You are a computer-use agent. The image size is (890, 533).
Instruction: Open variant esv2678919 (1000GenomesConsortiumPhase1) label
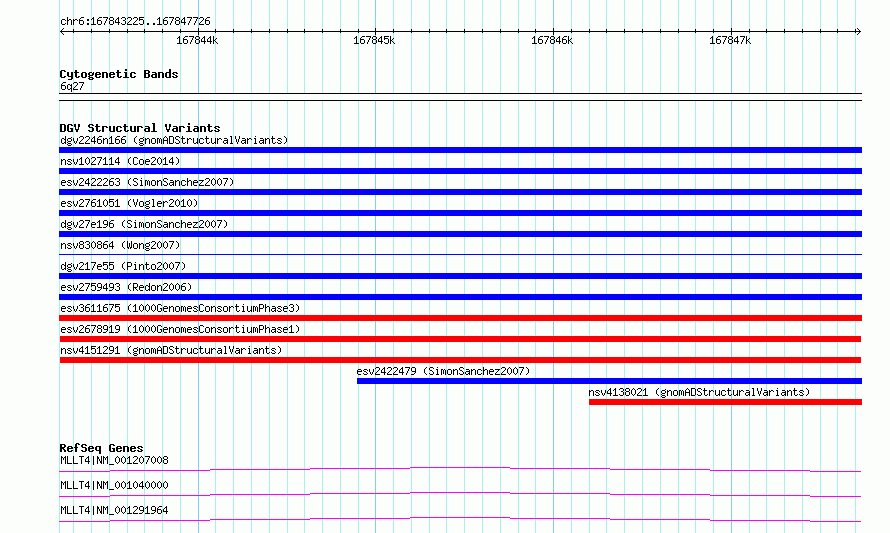[180, 329]
